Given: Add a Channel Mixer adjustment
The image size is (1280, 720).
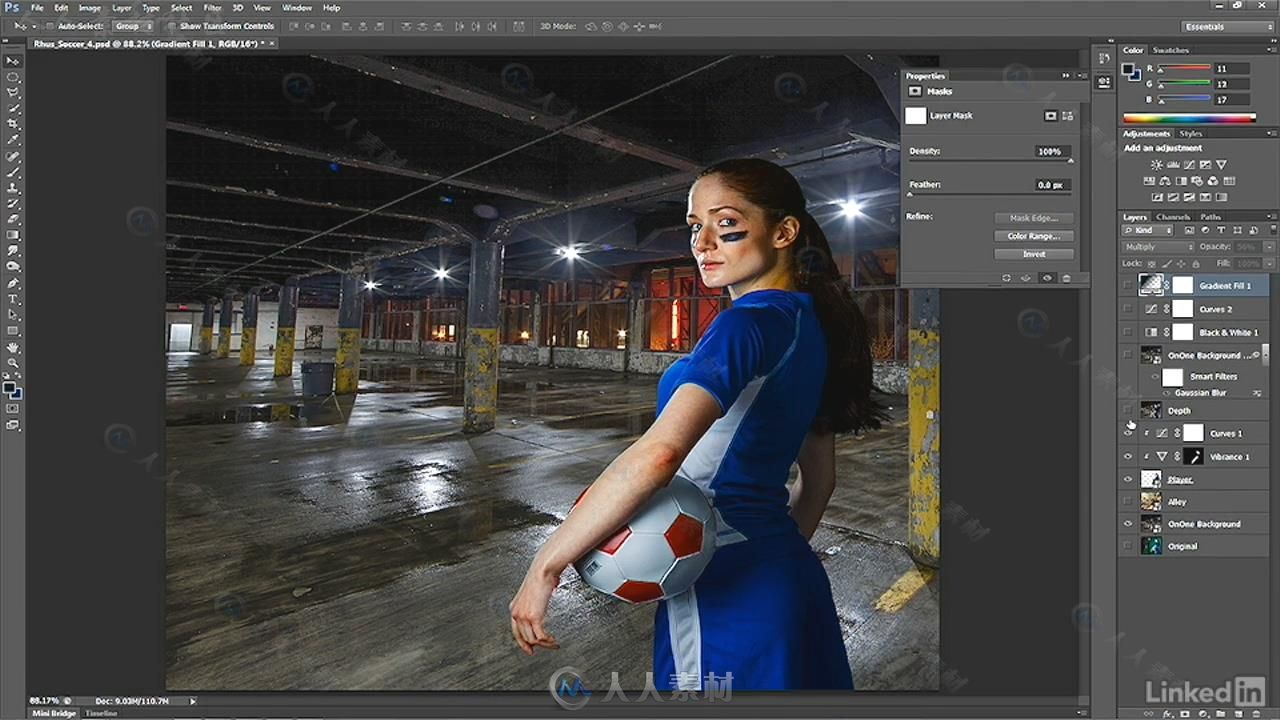Looking at the screenshot, I should click(x=1213, y=181).
